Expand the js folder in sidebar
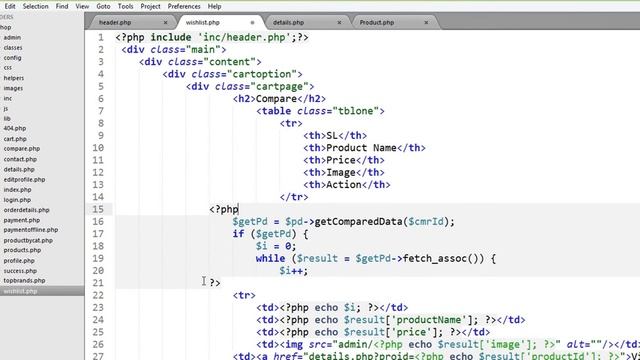The image size is (640, 360). [x=6, y=109]
